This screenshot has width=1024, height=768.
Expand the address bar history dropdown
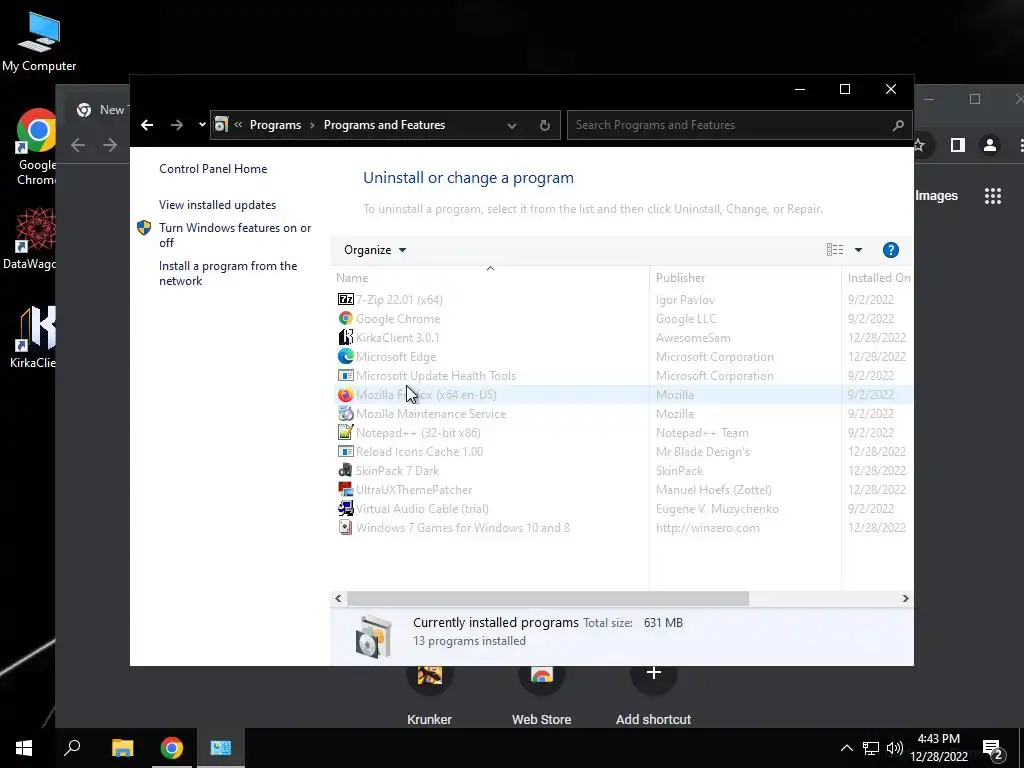coord(512,125)
